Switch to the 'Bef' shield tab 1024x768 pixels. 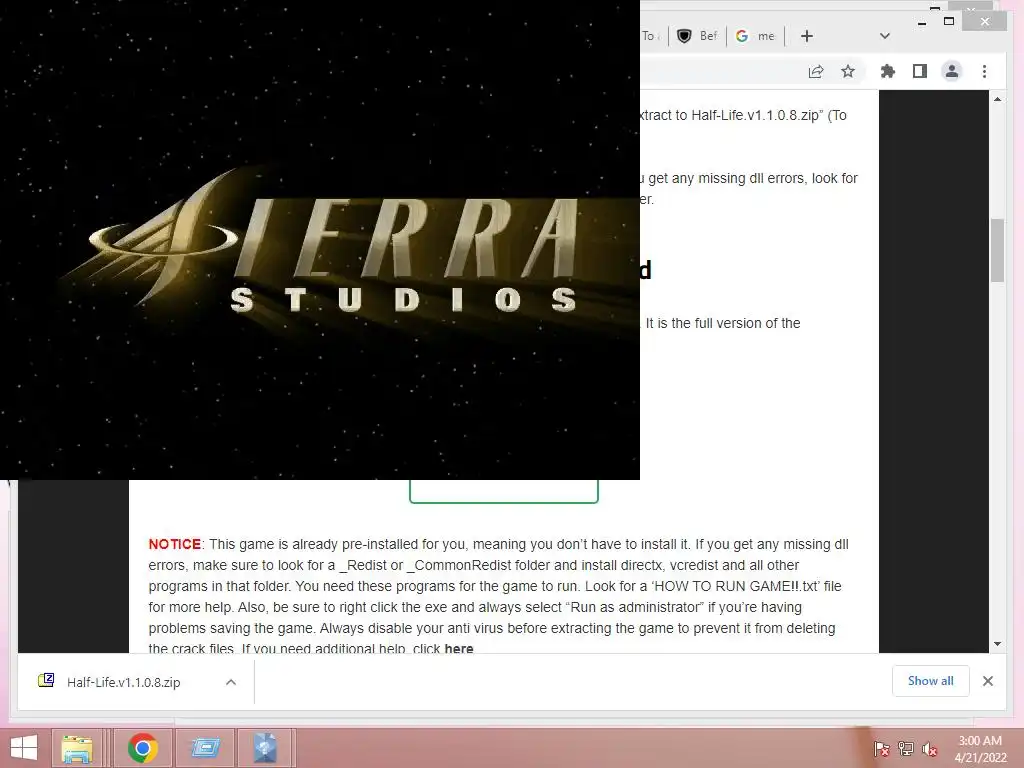pyautogui.click(x=697, y=36)
